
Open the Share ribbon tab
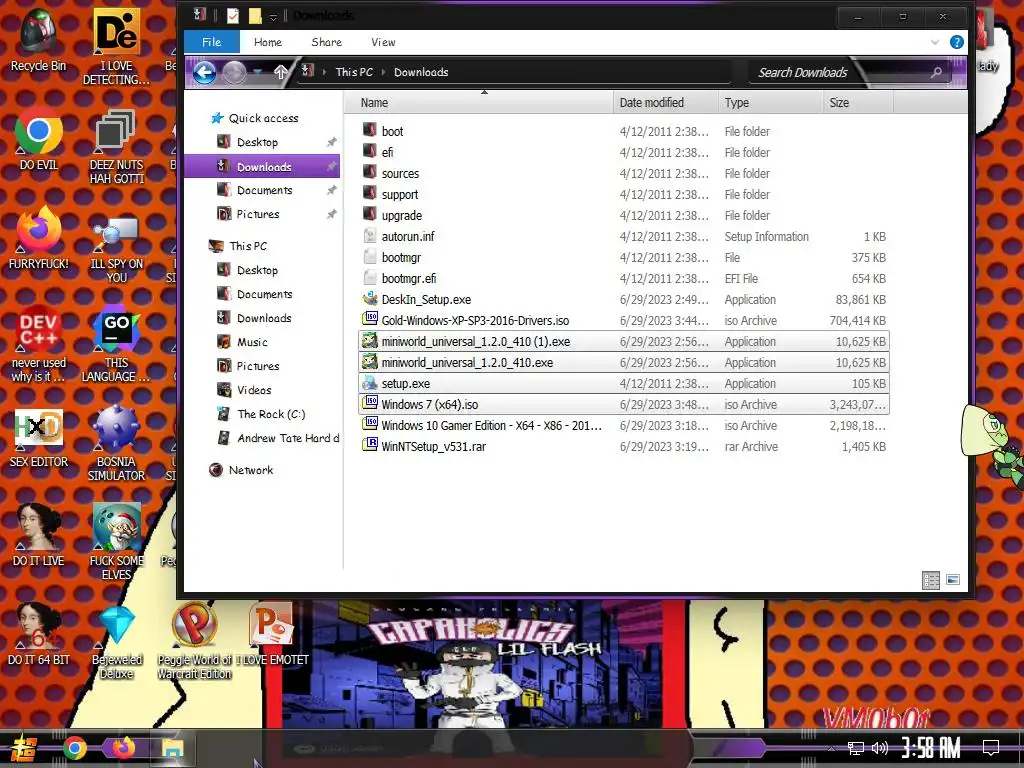(x=327, y=42)
